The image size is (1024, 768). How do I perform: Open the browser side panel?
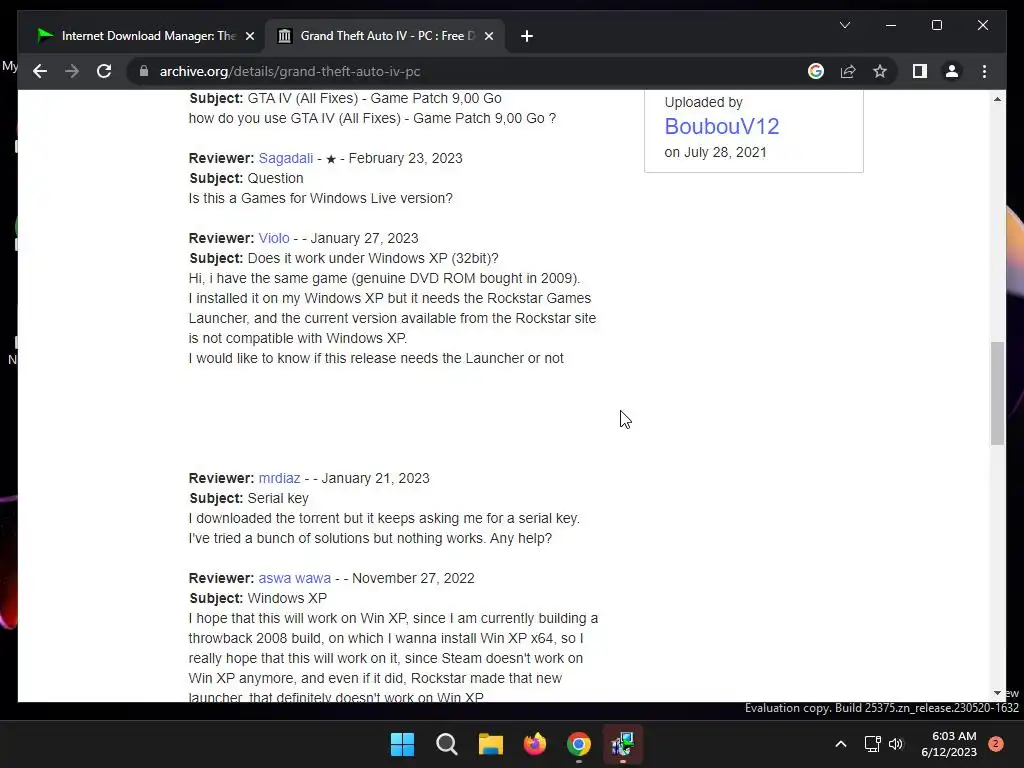[x=920, y=71]
